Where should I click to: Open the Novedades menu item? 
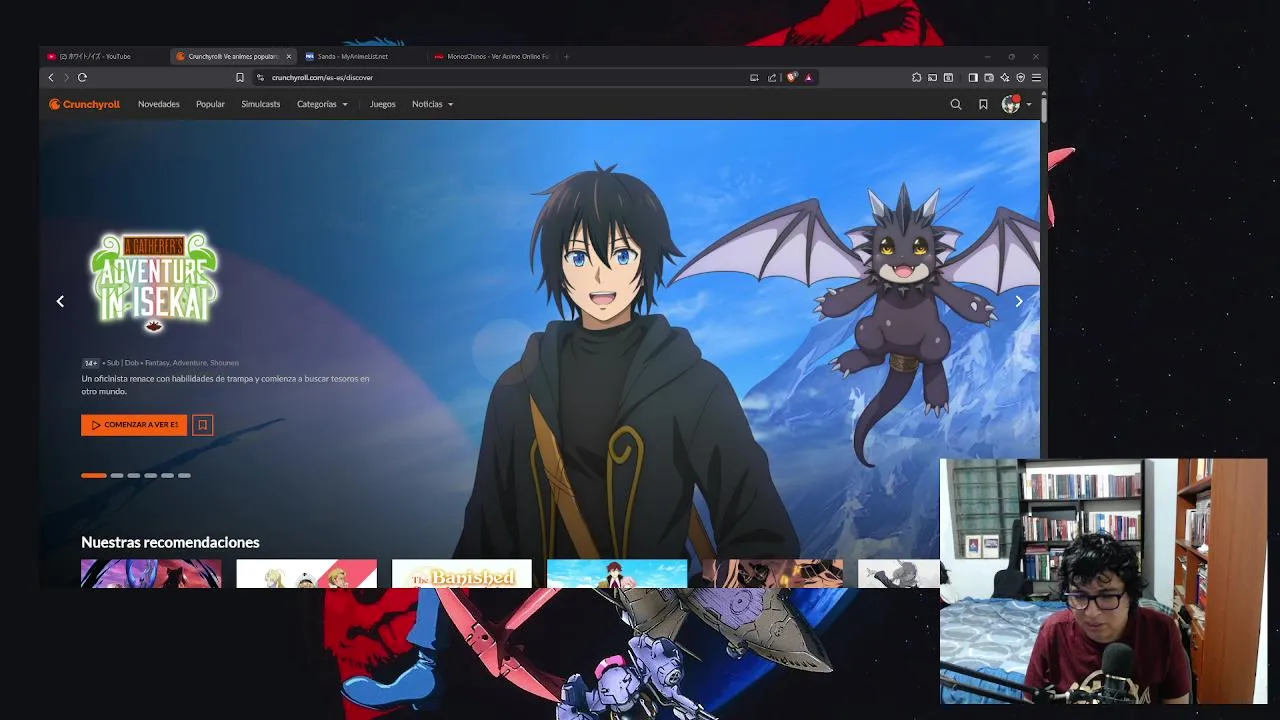159,104
